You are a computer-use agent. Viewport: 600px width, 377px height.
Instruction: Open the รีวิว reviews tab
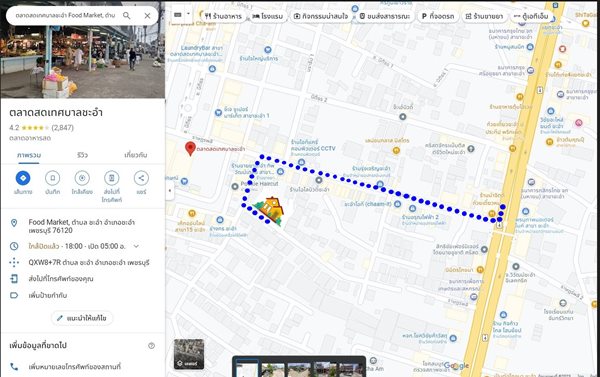pyautogui.click(x=82, y=155)
